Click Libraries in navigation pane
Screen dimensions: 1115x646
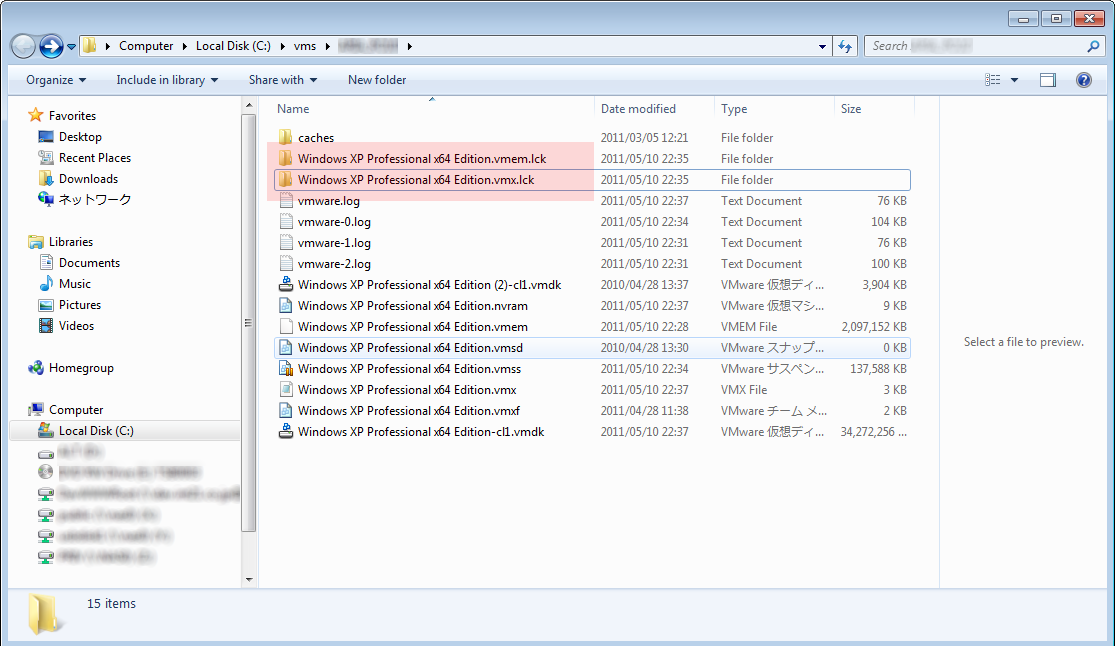70,242
